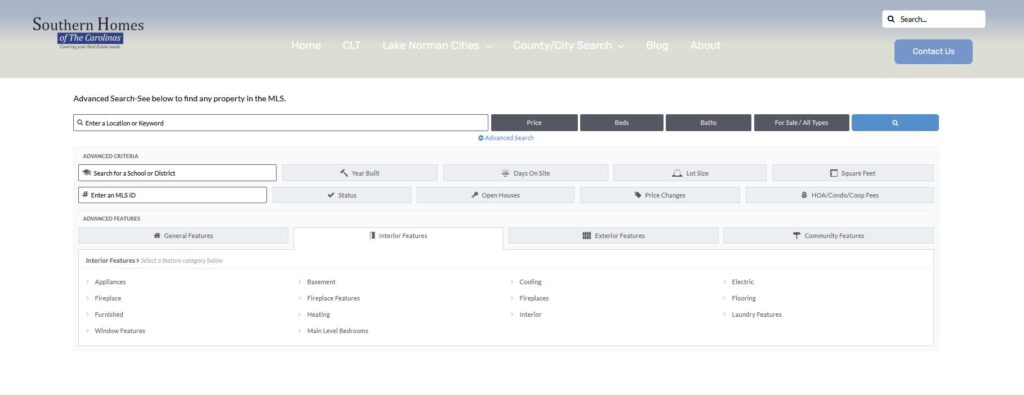Open the Price filter dropdown
This screenshot has height=395, width=1024.
coord(534,123)
